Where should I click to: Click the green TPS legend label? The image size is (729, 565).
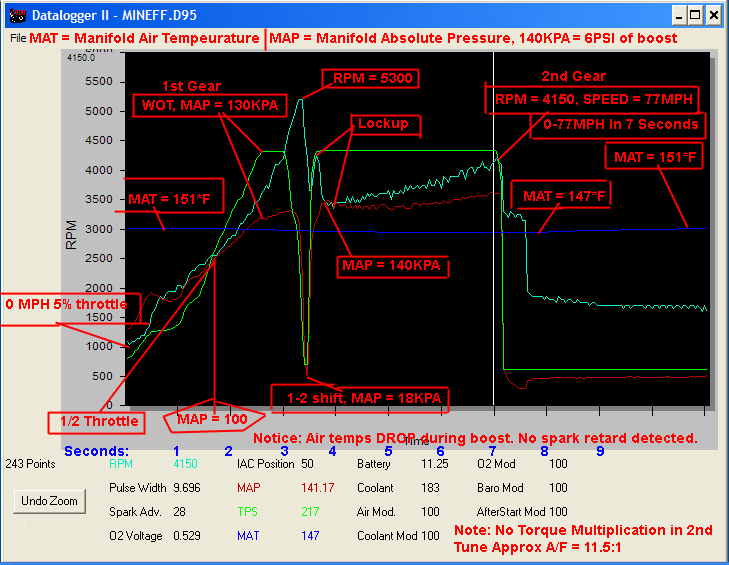[x=247, y=512]
